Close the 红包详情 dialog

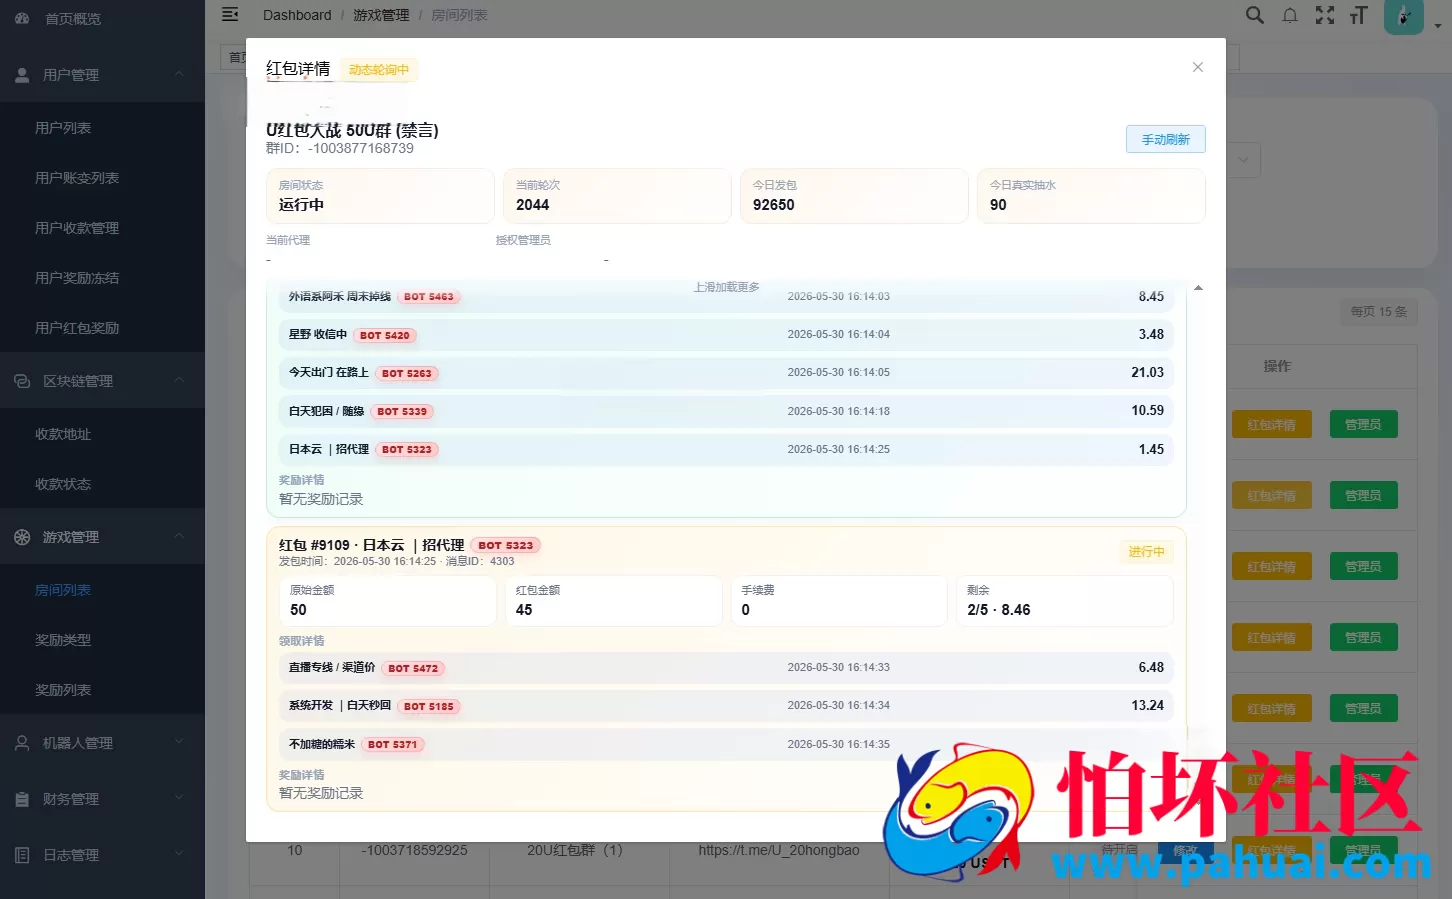(x=1198, y=67)
